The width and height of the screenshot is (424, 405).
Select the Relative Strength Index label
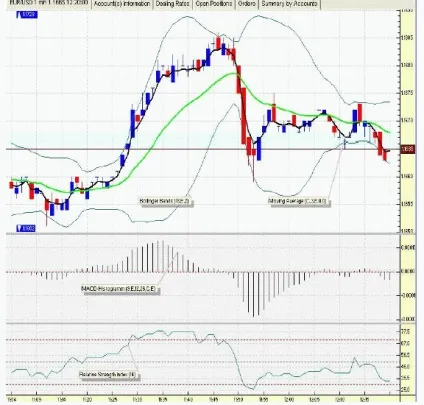click(x=108, y=374)
